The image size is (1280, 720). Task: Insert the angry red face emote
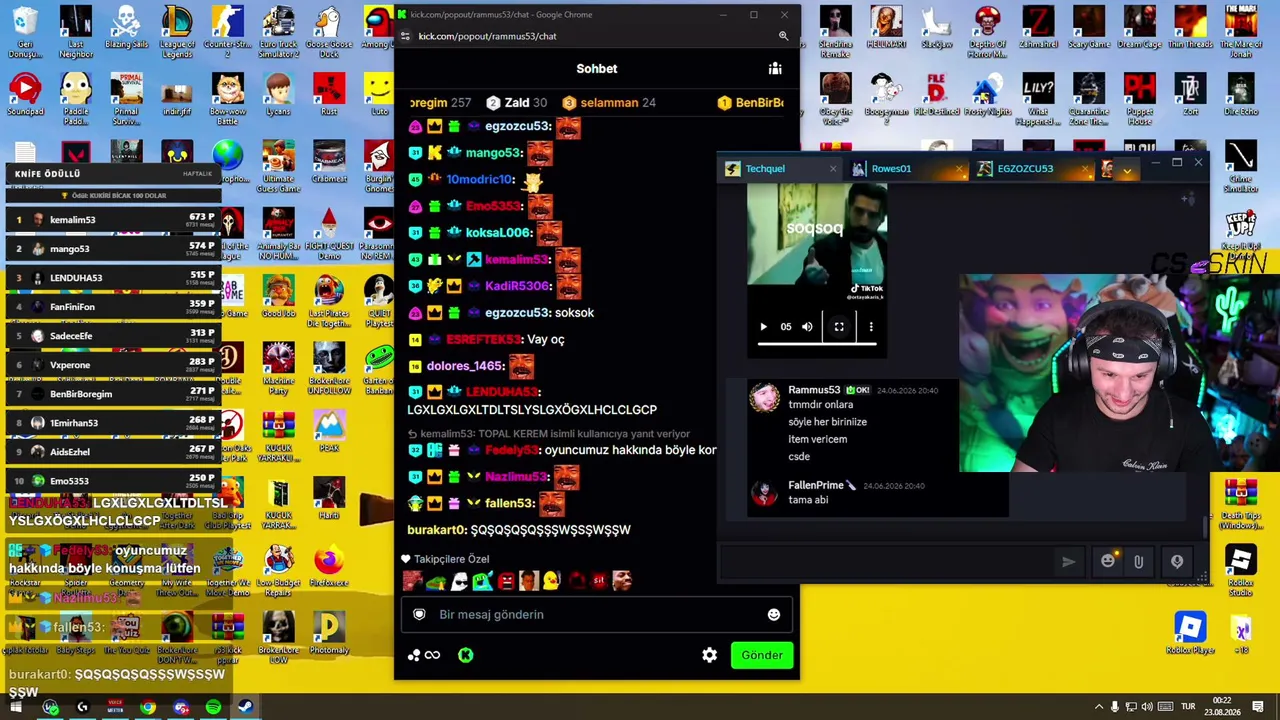point(506,581)
